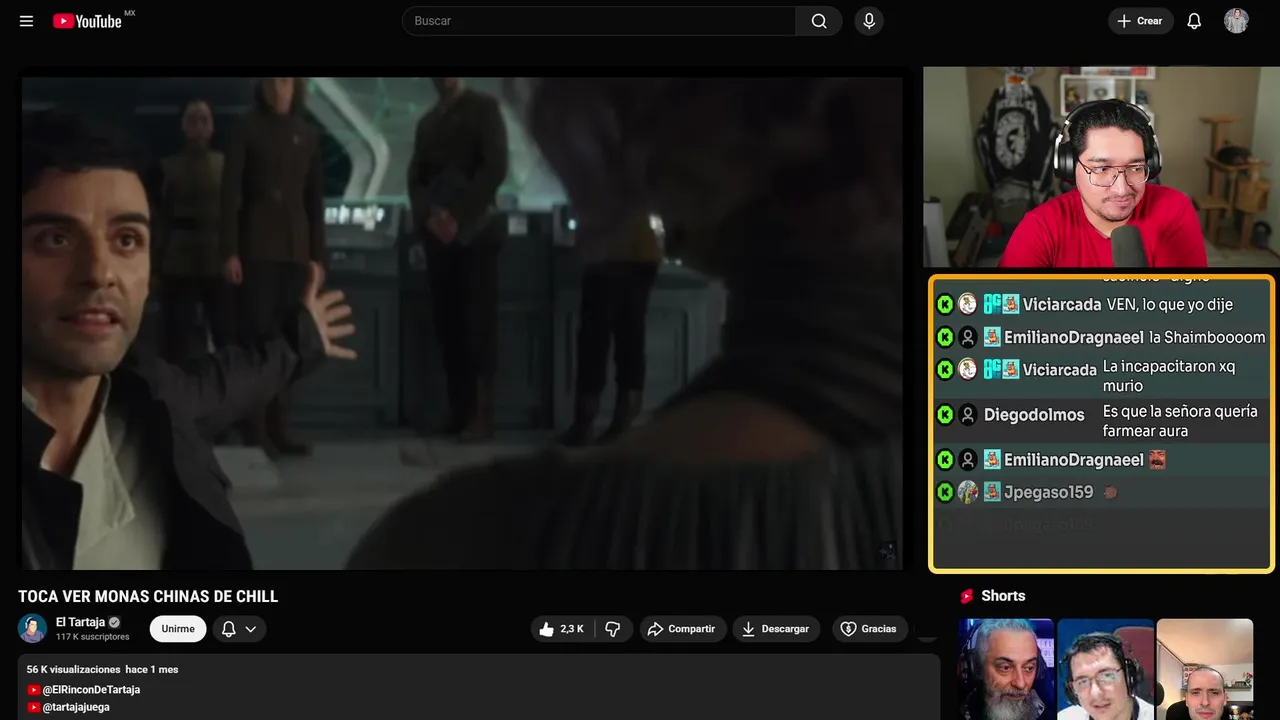Click the username Diegodolmos in chat
Screen dimensions: 1280x720
tap(1034, 415)
